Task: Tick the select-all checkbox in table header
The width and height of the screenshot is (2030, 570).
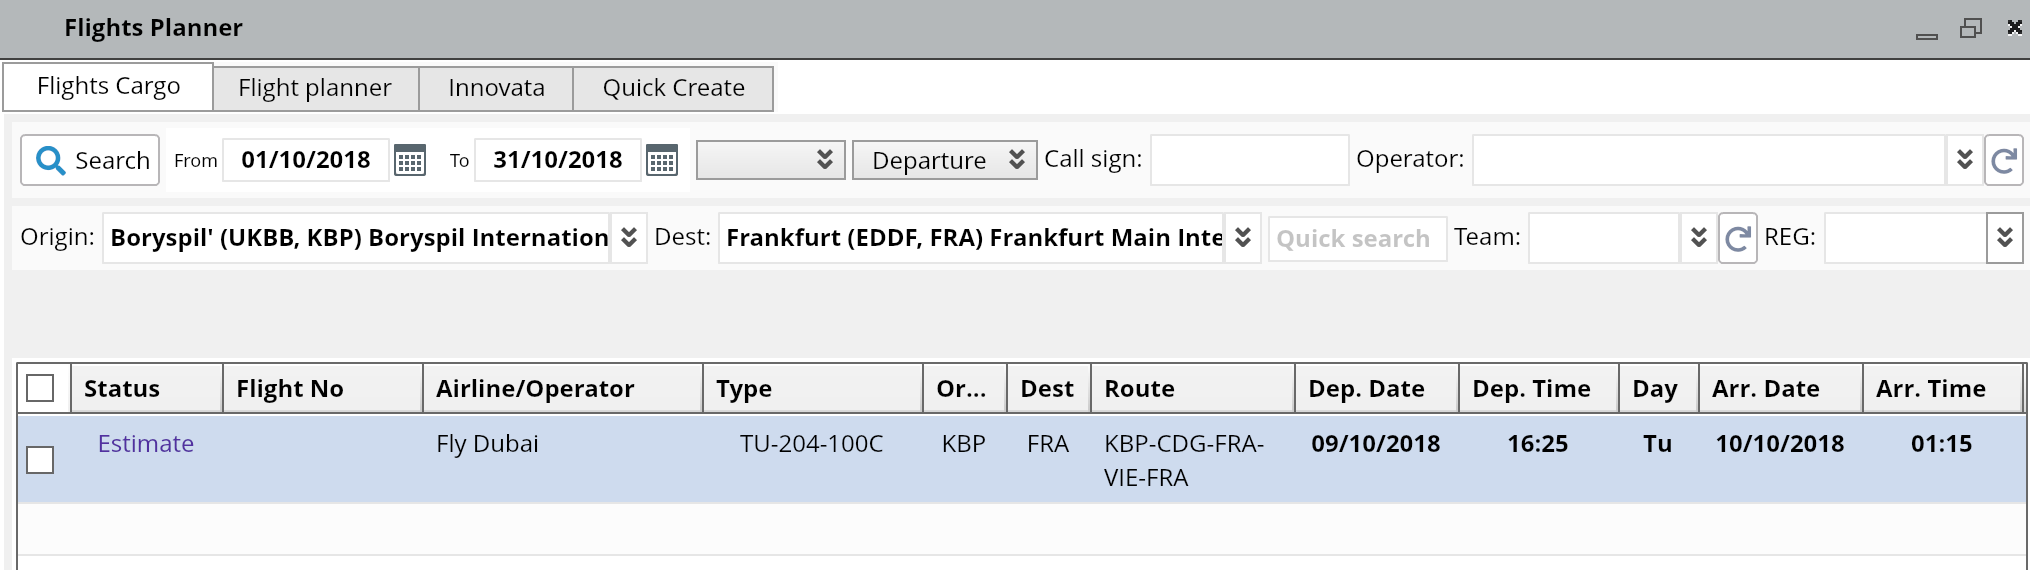Action: (40, 388)
